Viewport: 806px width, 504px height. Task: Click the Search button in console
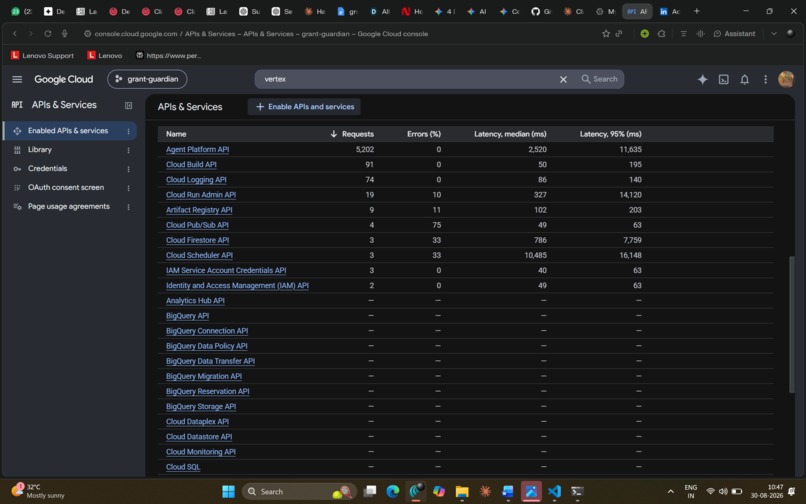599,79
